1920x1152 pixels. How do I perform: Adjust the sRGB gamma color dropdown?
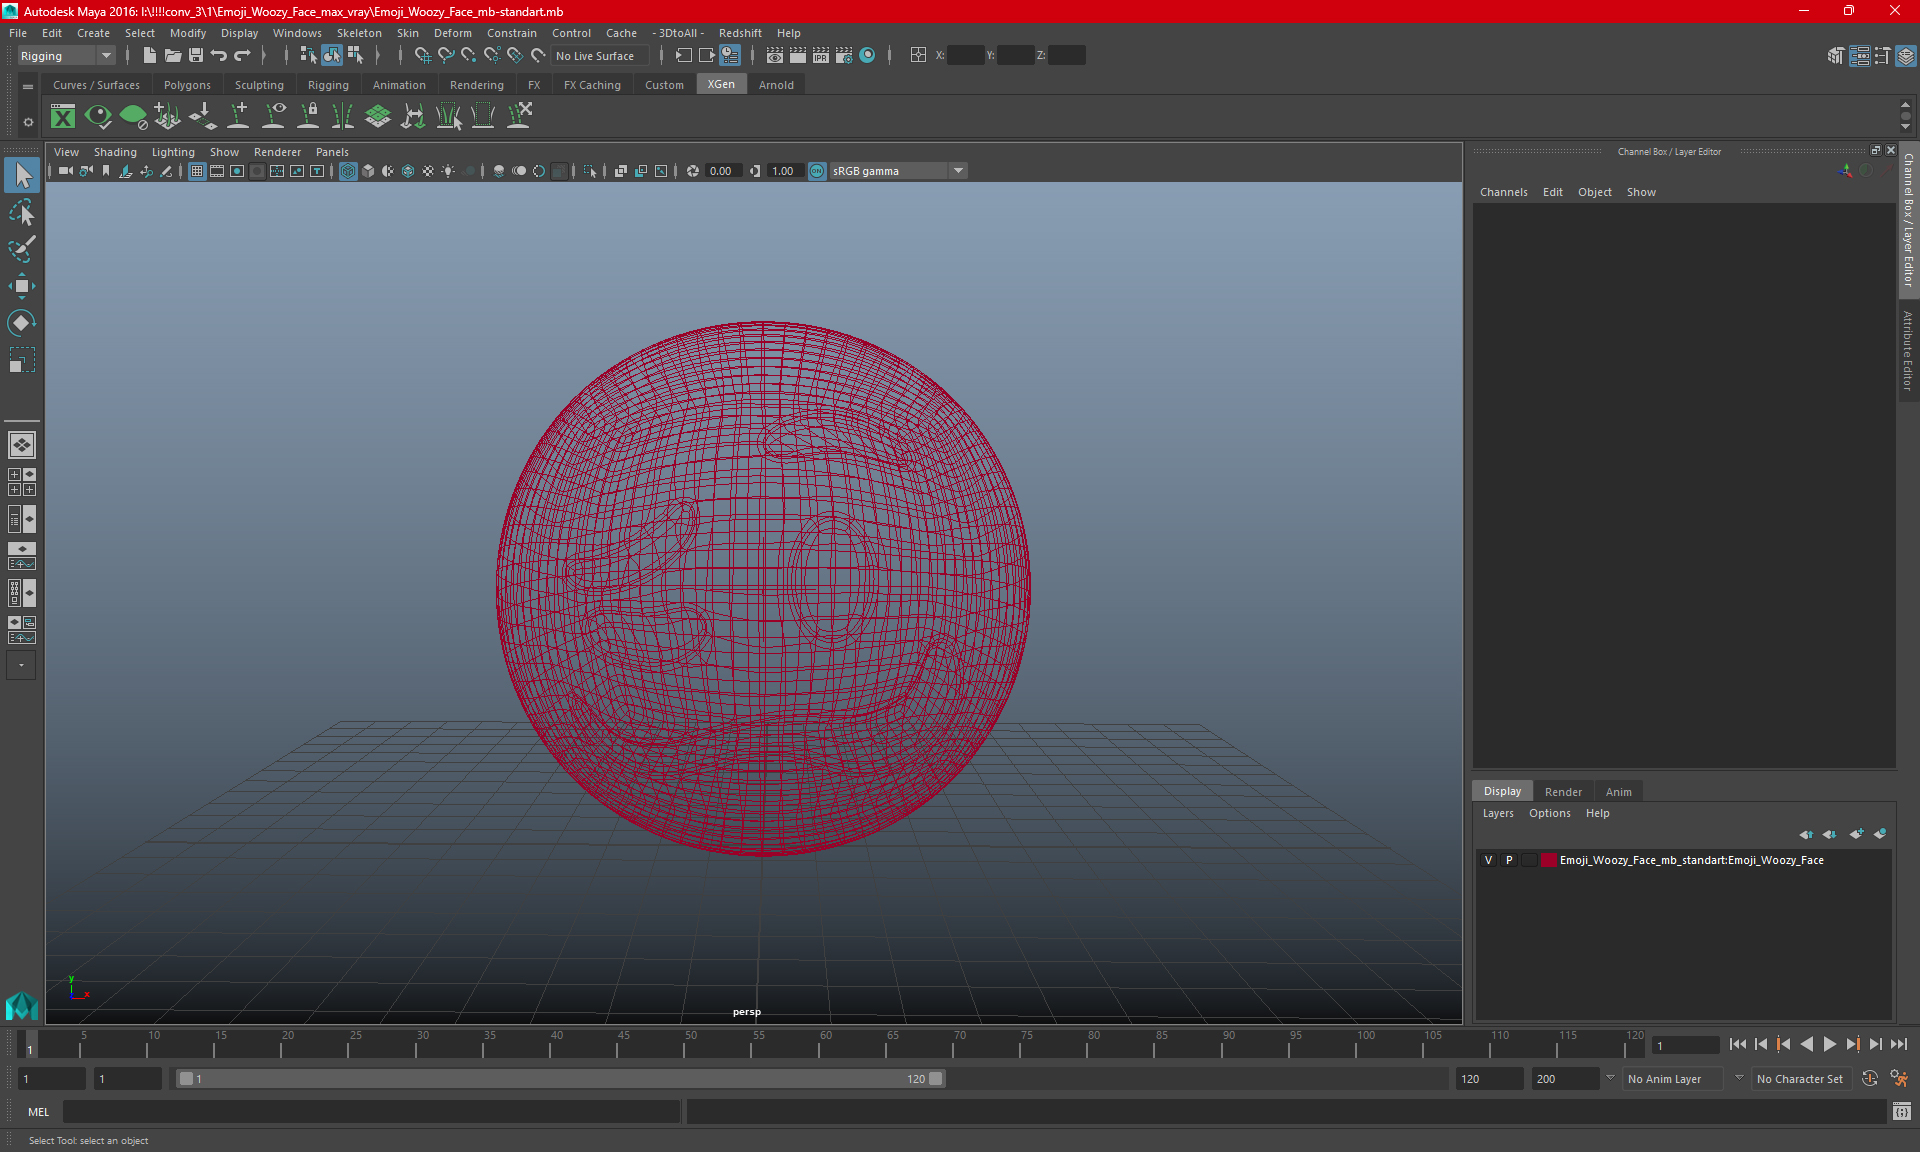tap(960, 170)
